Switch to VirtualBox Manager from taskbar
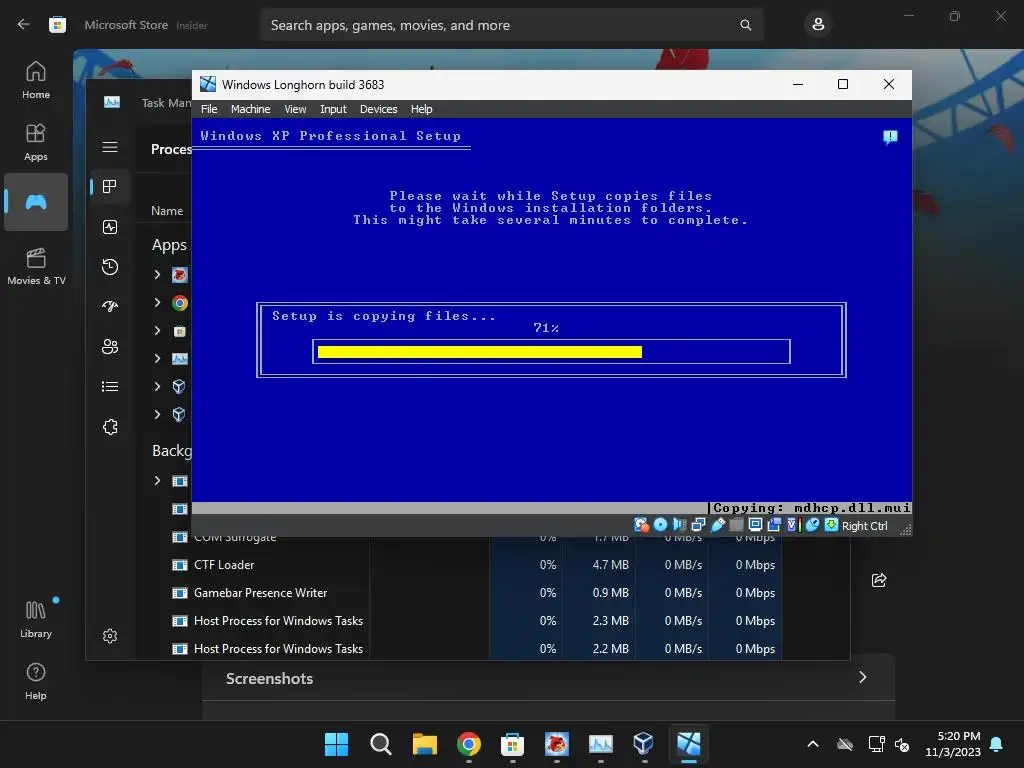Image resolution: width=1024 pixels, height=768 pixels. click(x=643, y=744)
